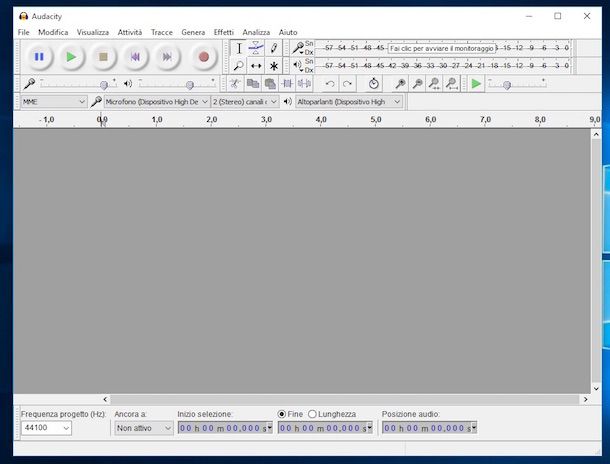Image resolution: width=610 pixels, height=464 pixels.
Task: Skip to end of project
Action: pyautogui.click(x=167, y=57)
